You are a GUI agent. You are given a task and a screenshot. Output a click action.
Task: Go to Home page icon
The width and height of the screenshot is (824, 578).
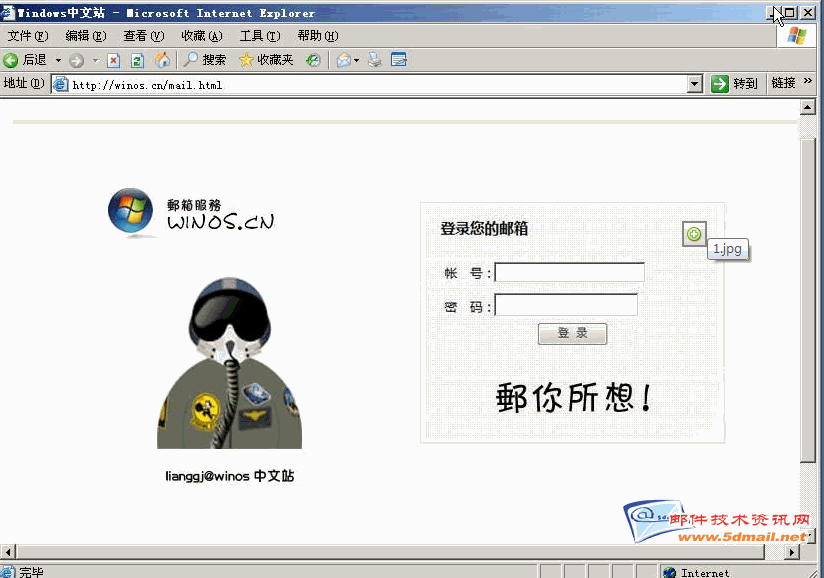click(x=161, y=60)
